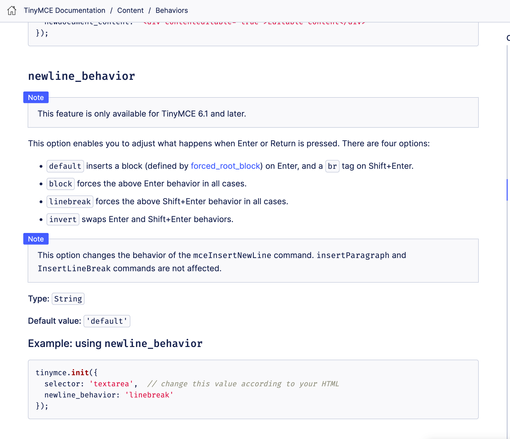
Task: Click the 'InsertLineBreak' command text
Action: pyautogui.click(x=74, y=269)
